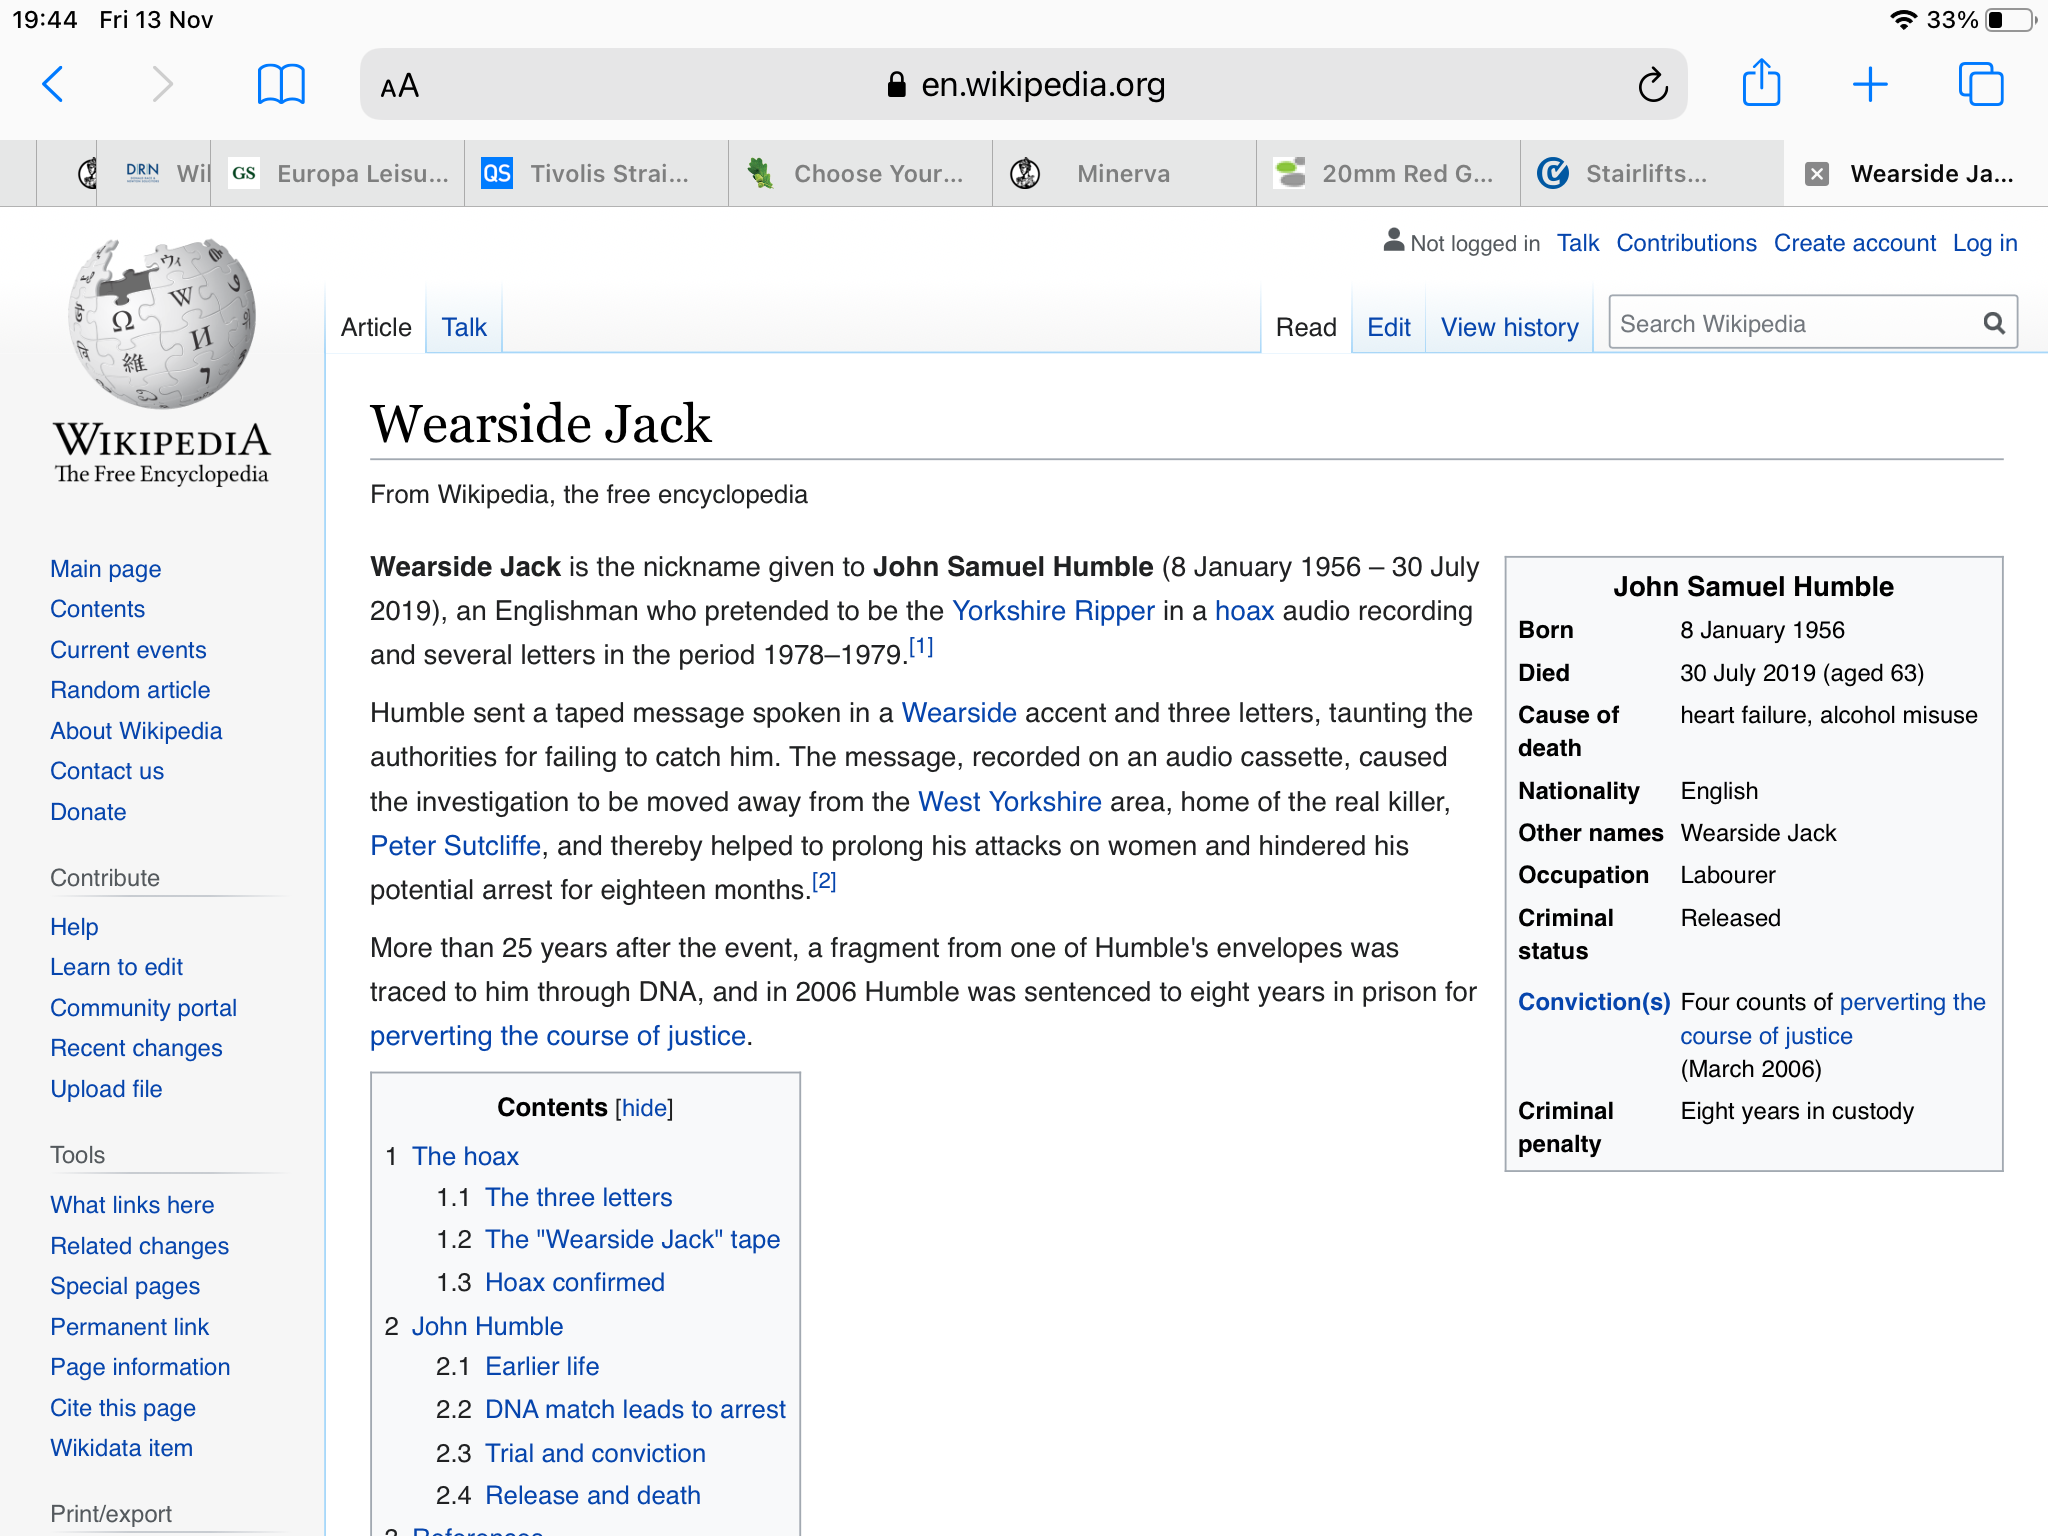Open Current events sidebar link
2048x1536 pixels.
pyautogui.click(x=128, y=650)
